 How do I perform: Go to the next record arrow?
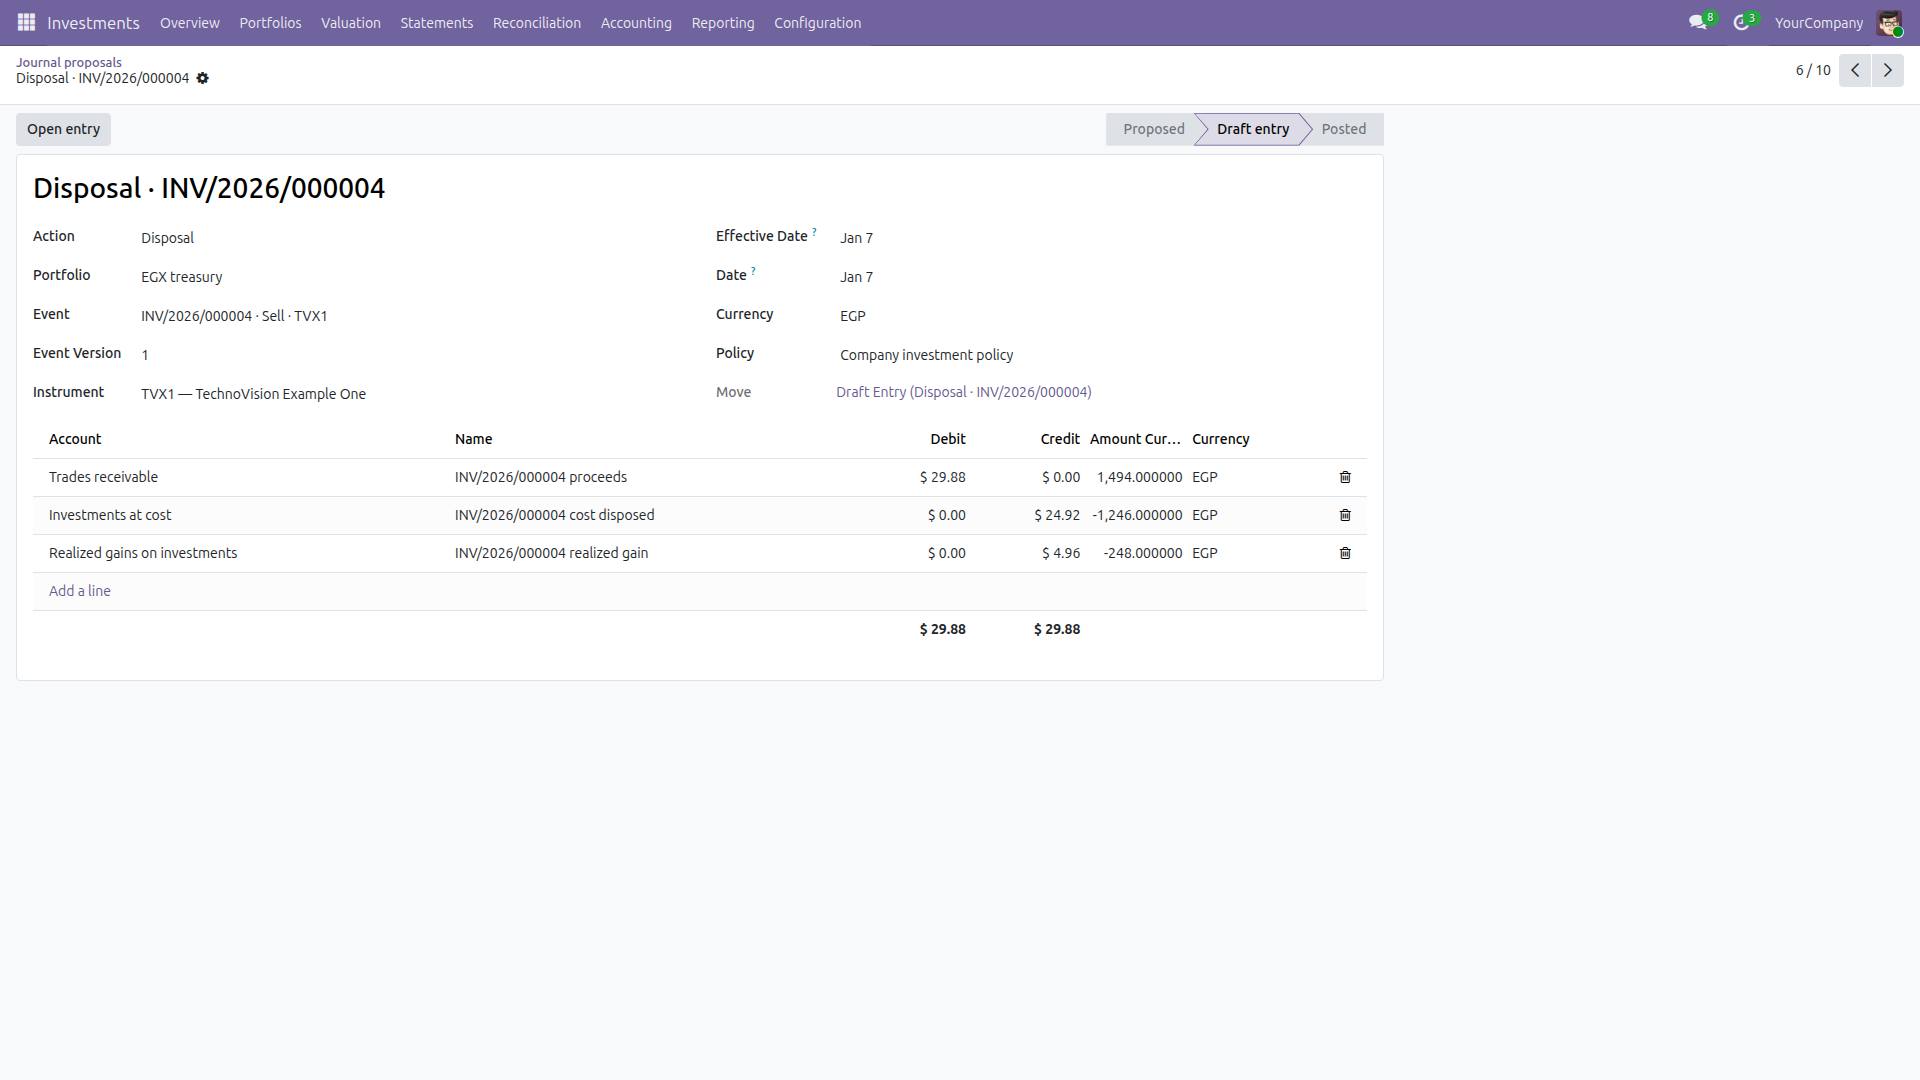tap(1888, 70)
